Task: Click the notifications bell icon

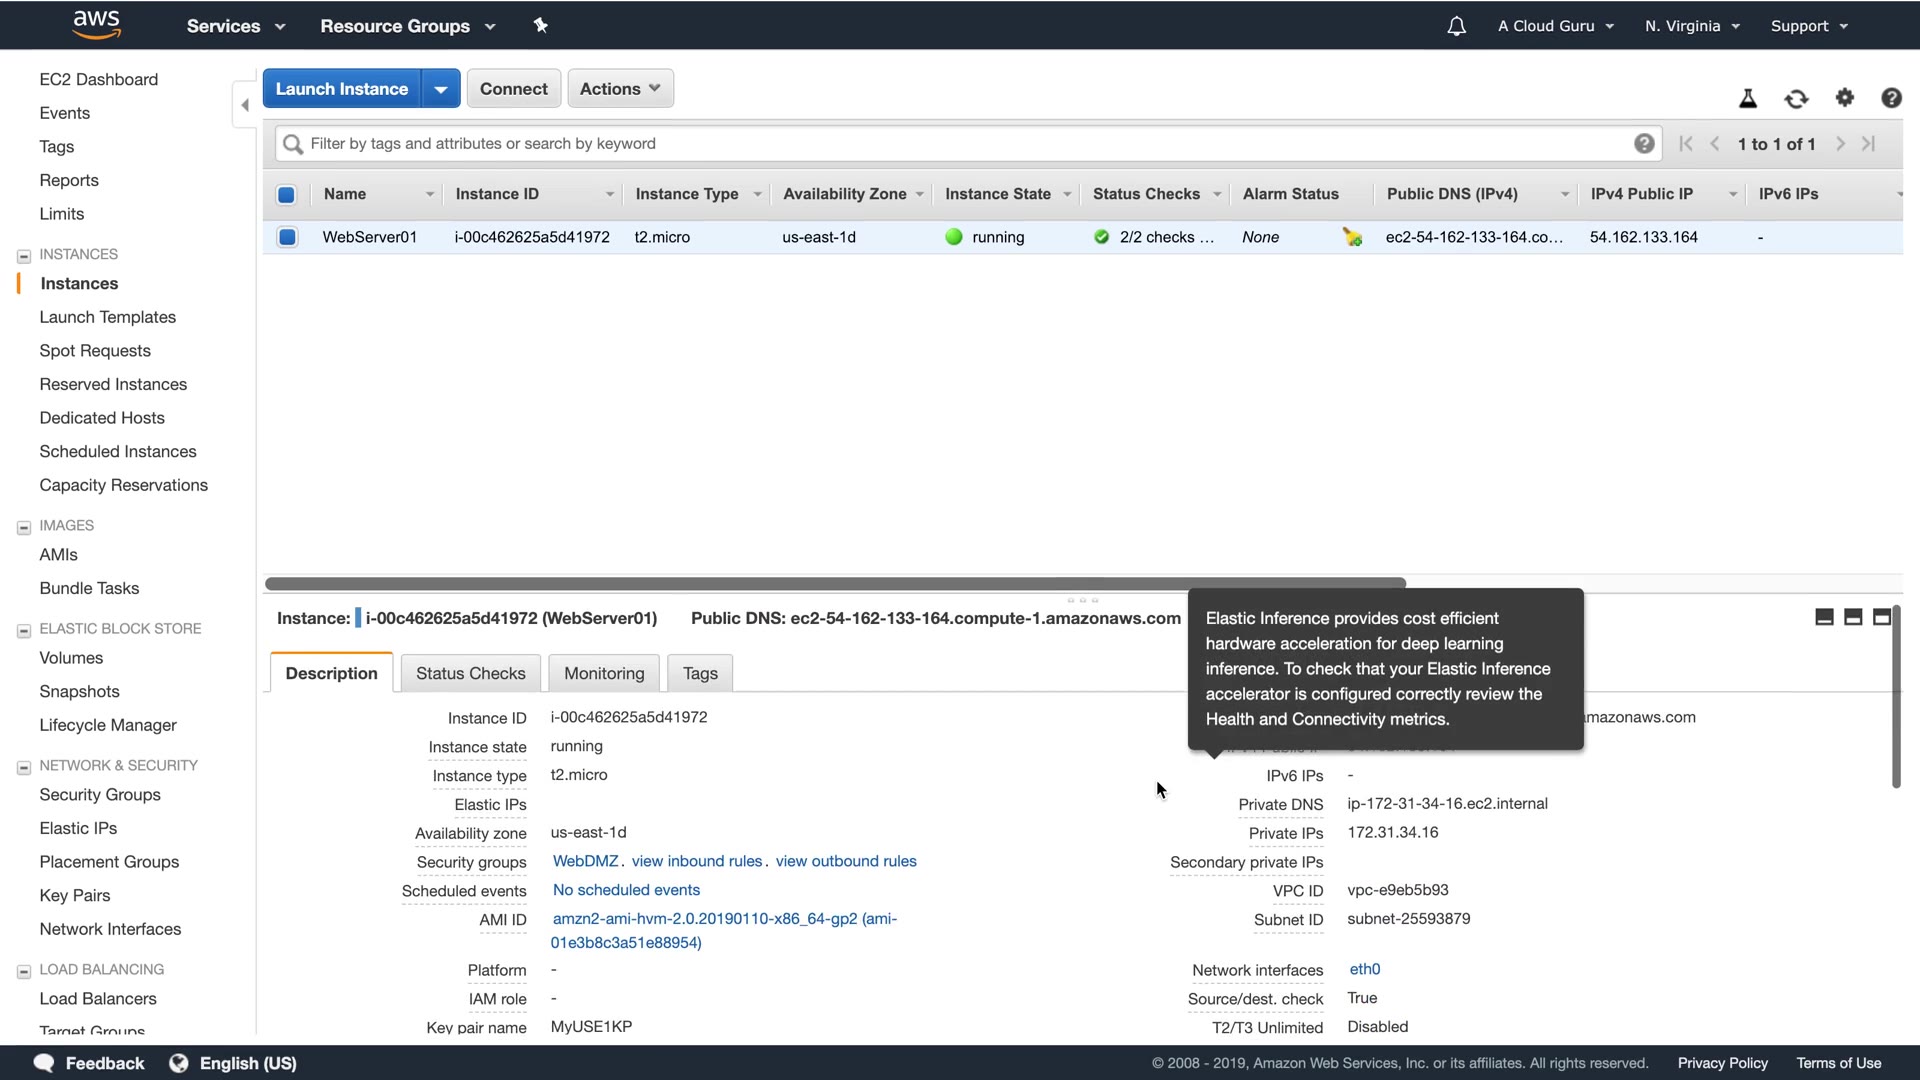Action: [1456, 26]
